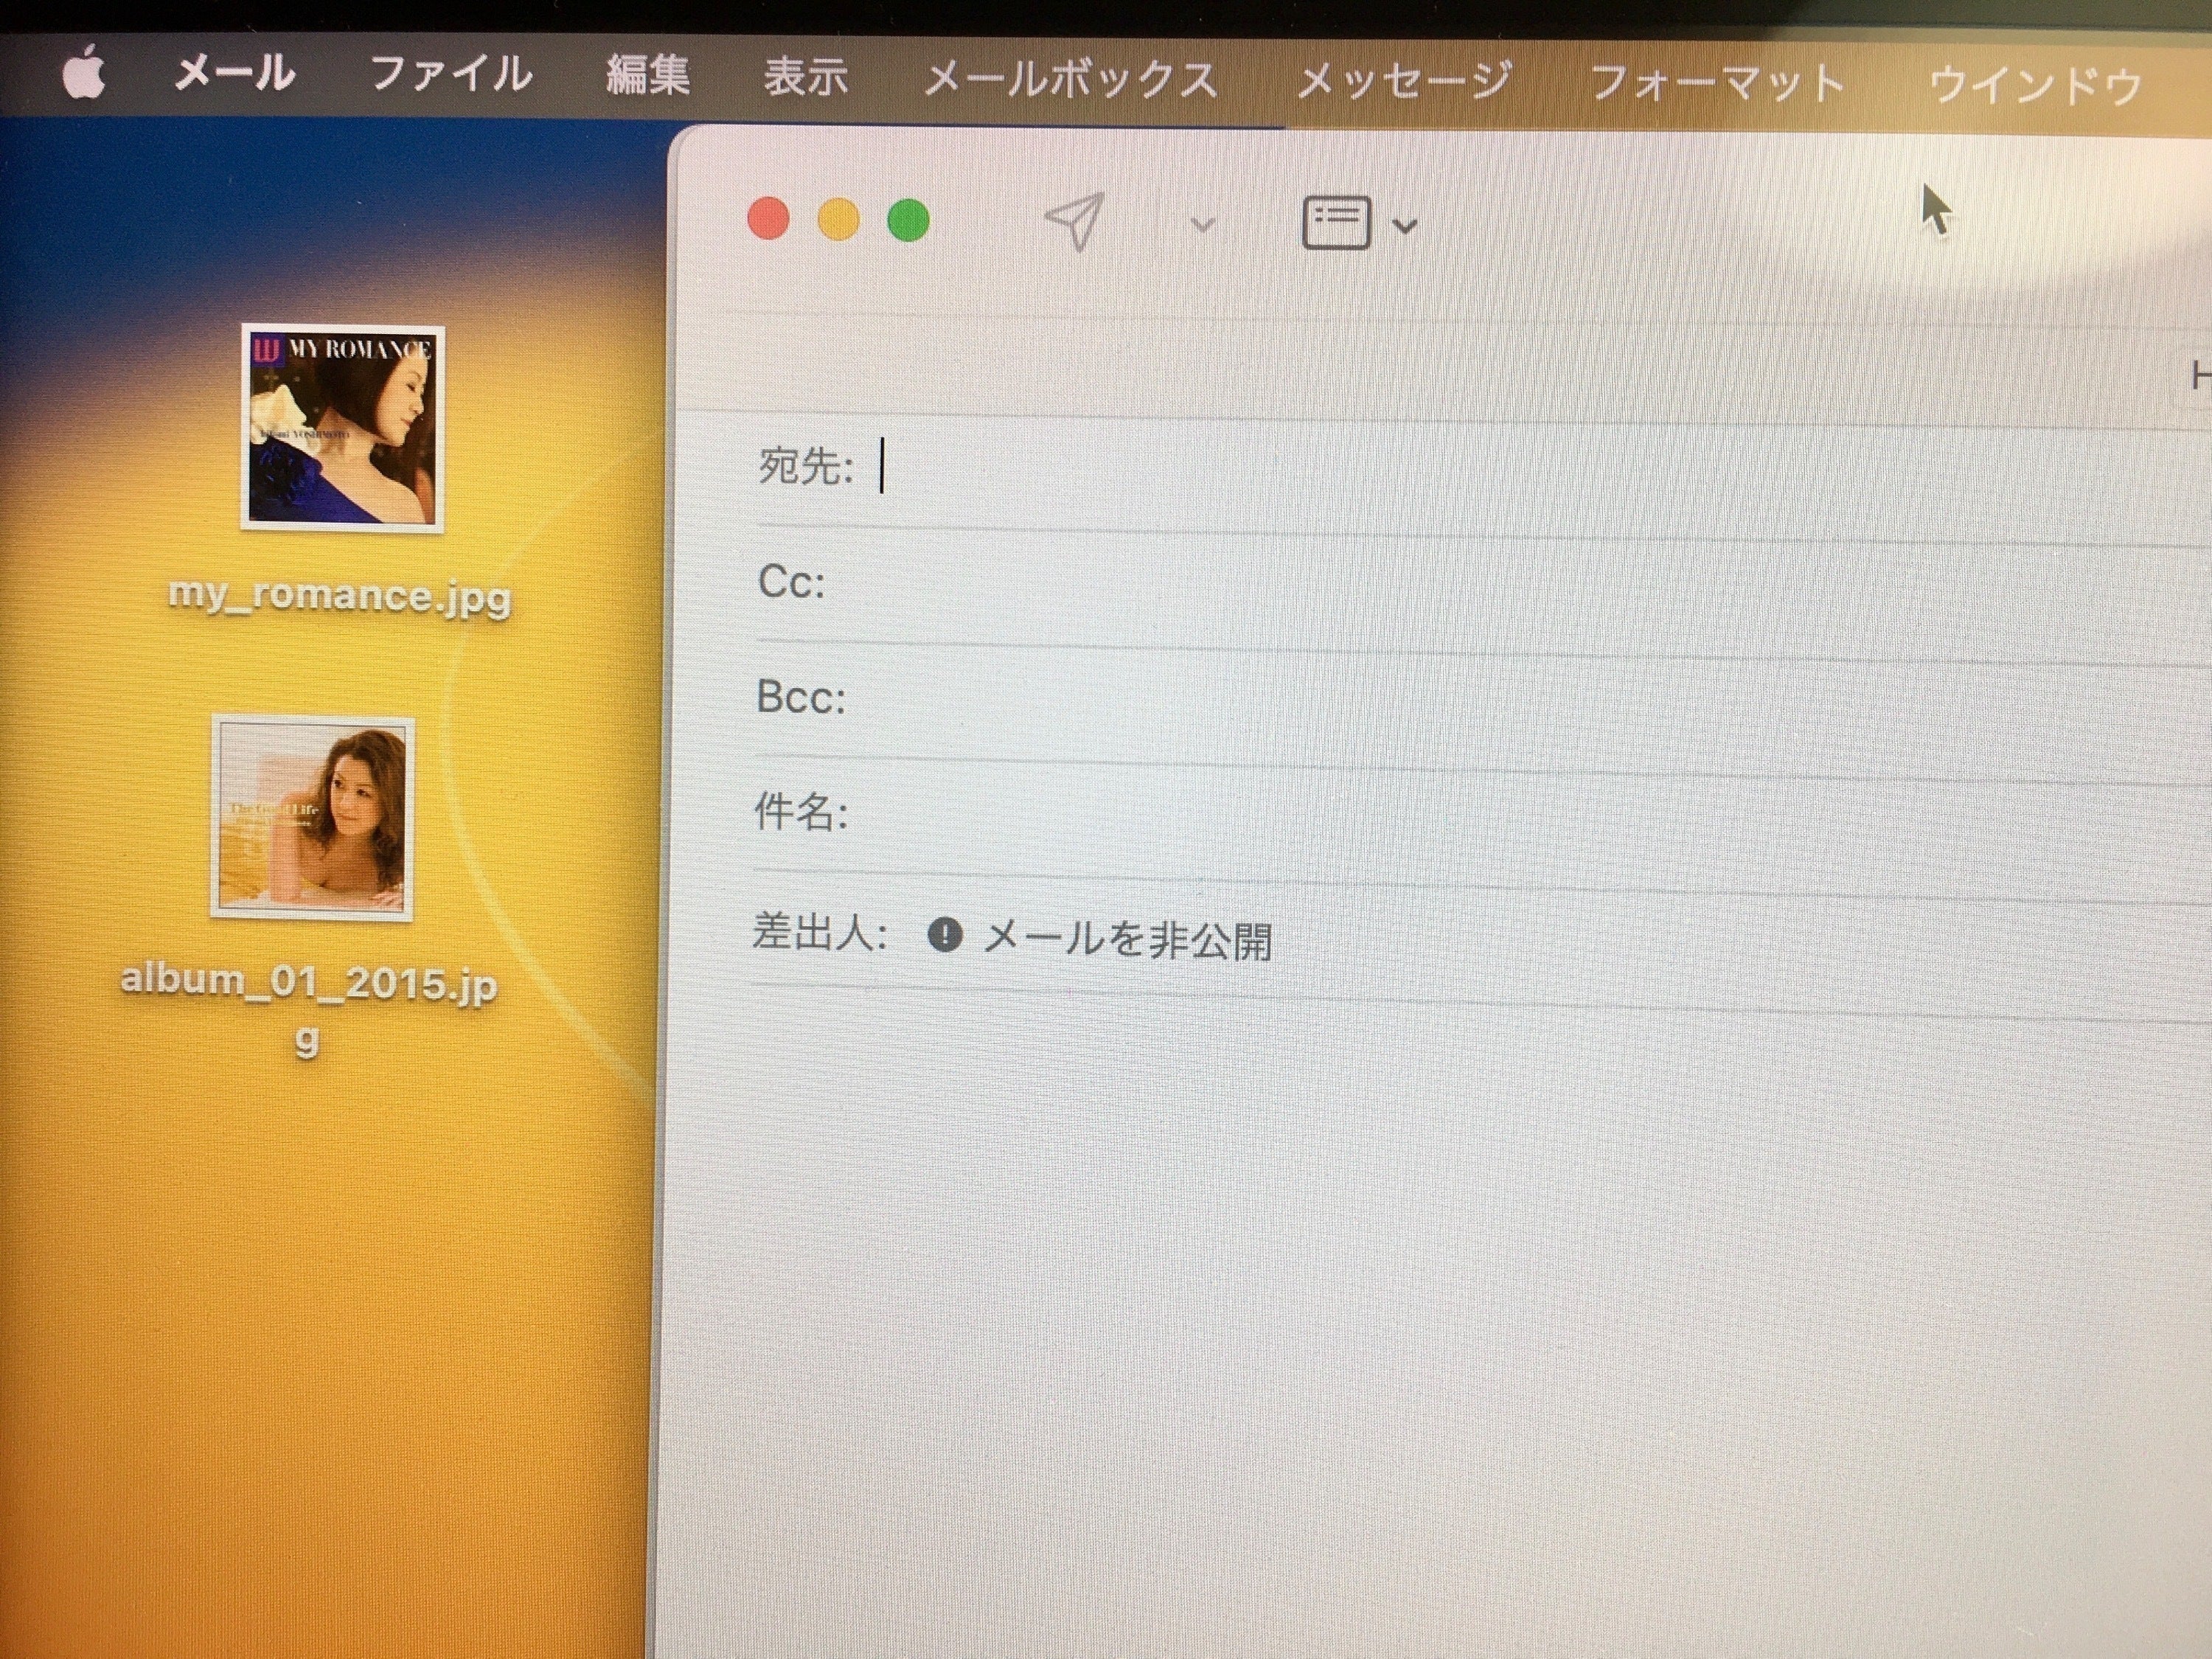This screenshot has width=2212, height=1659.
Task: Open the Apple menu
Action: click(84, 74)
